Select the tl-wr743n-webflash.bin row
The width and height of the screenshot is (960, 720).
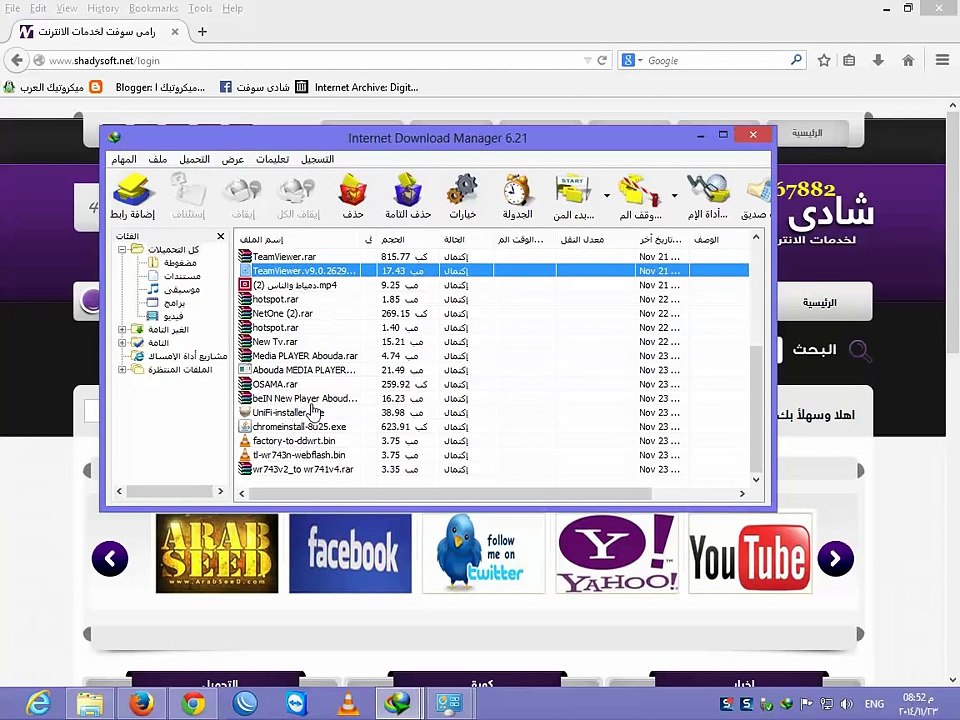pyautogui.click(x=493, y=455)
